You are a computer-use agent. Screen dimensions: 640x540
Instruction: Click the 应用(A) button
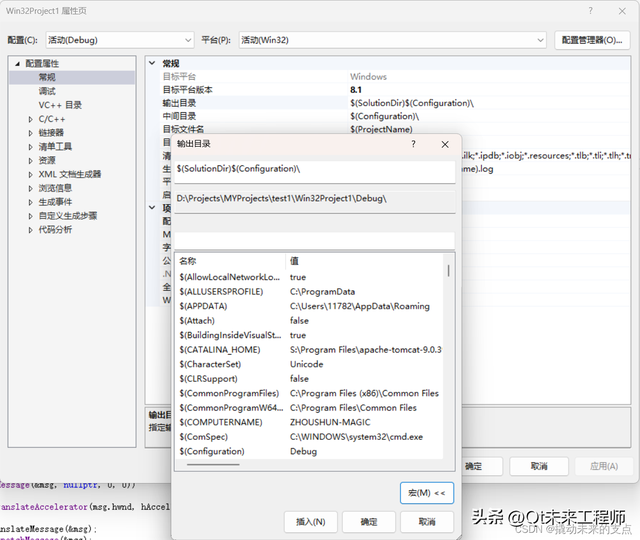(x=604, y=466)
